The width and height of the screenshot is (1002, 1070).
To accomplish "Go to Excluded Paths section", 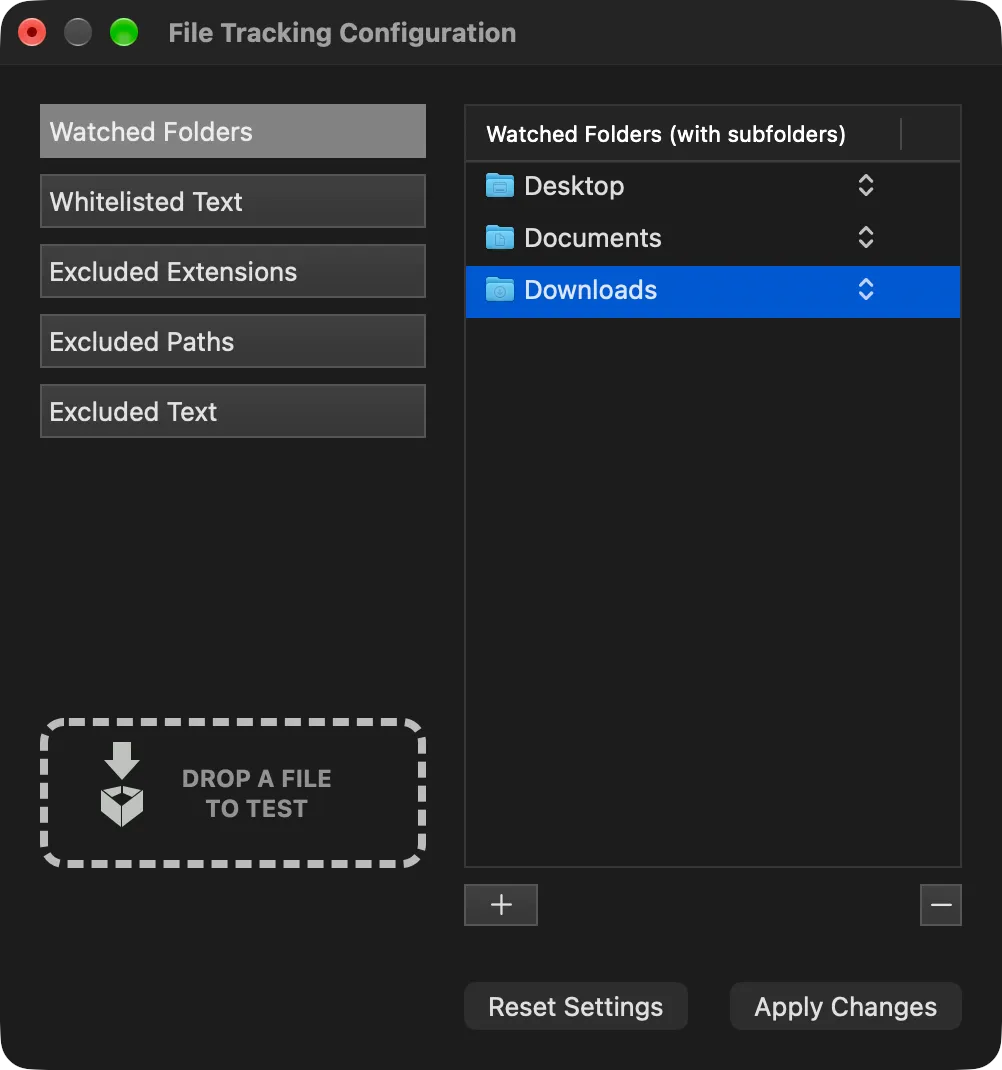I will 233,341.
